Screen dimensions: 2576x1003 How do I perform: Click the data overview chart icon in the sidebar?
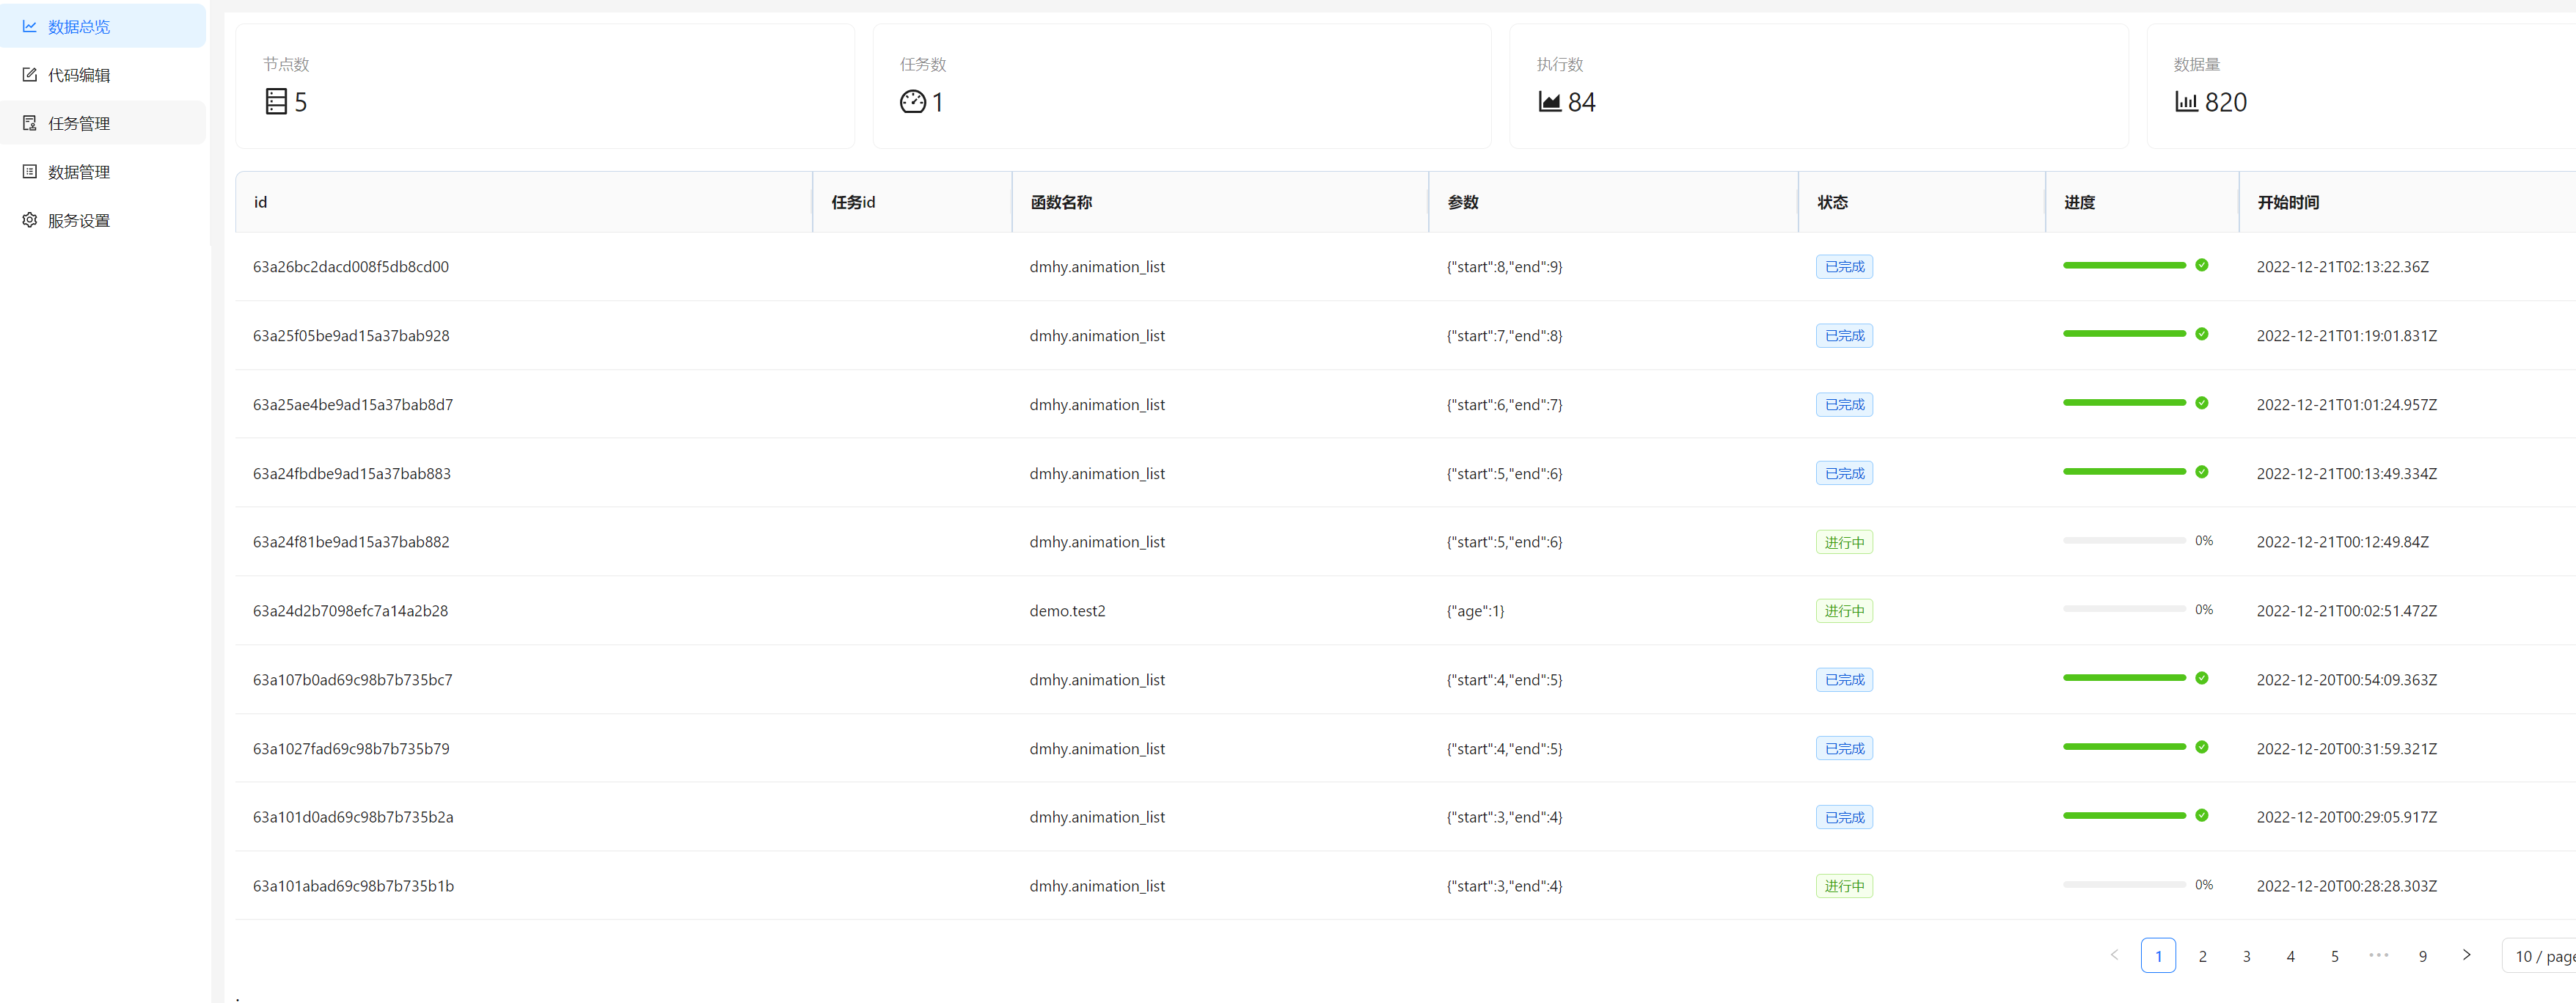coord(30,27)
